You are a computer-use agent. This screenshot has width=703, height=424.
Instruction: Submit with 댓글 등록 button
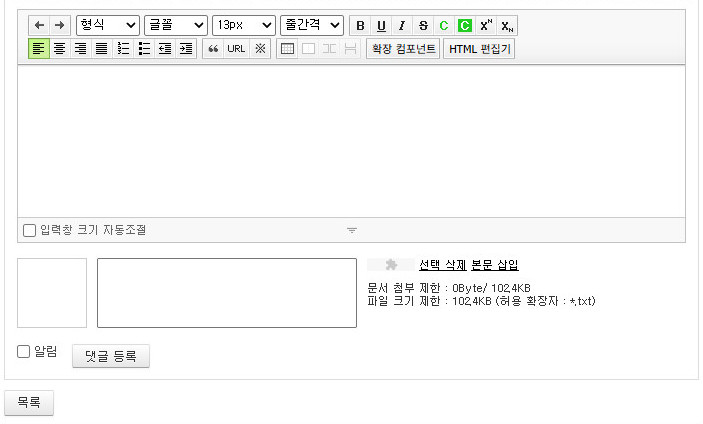point(111,356)
